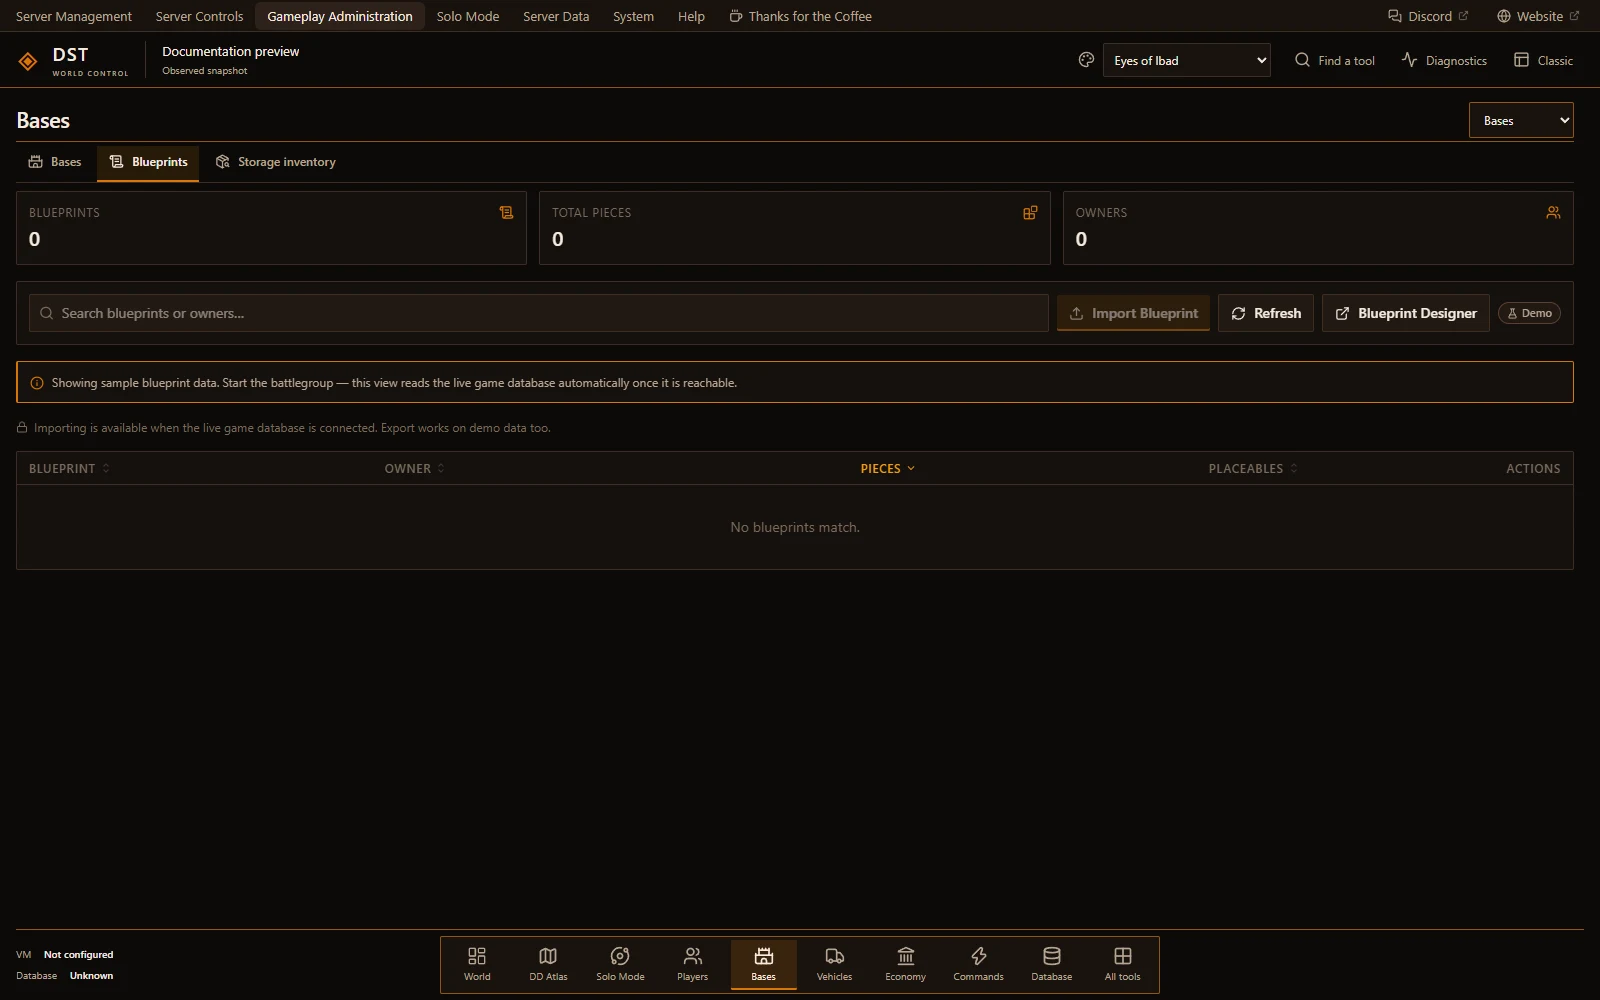Switch to the Bases tab
The height and width of the screenshot is (1000, 1600).
coord(55,162)
